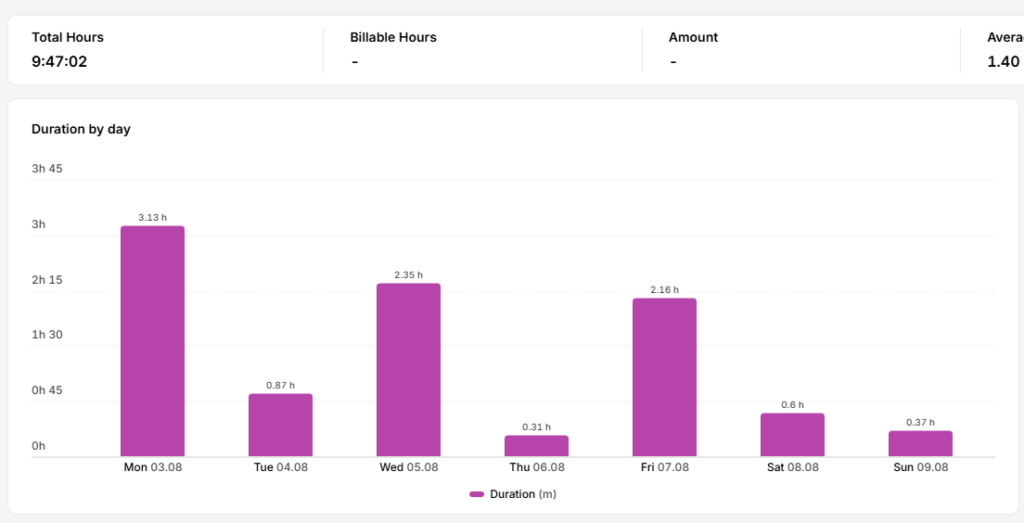Viewport: 1024px width, 523px height.
Task: Click the 0.87 h data label
Action: [280, 385]
